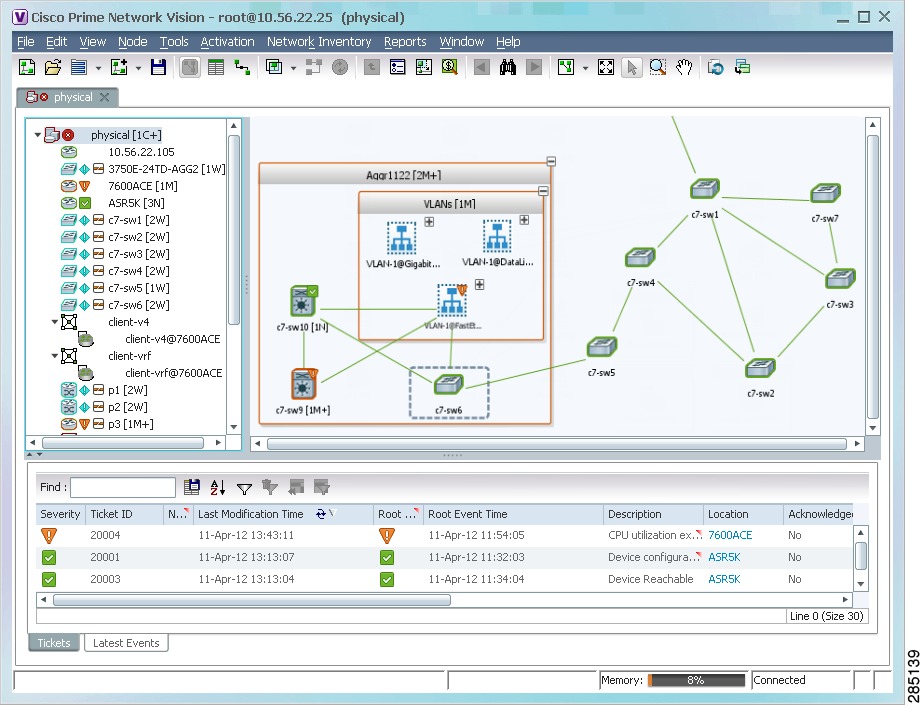This screenshot has width=923, height=705.
Task: Click the Memory usage bar
Action: coord(696,680)
